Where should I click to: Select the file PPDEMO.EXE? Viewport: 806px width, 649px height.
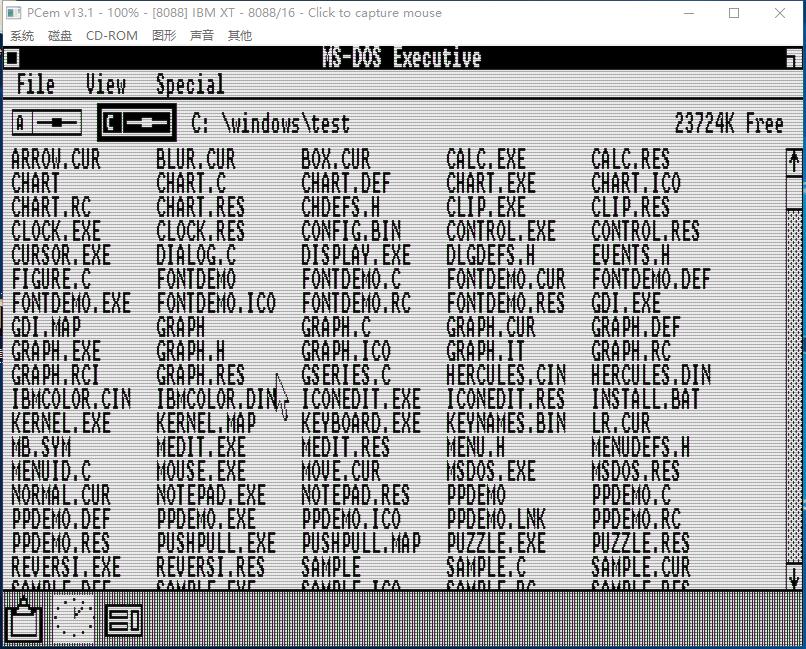point(206,519)
